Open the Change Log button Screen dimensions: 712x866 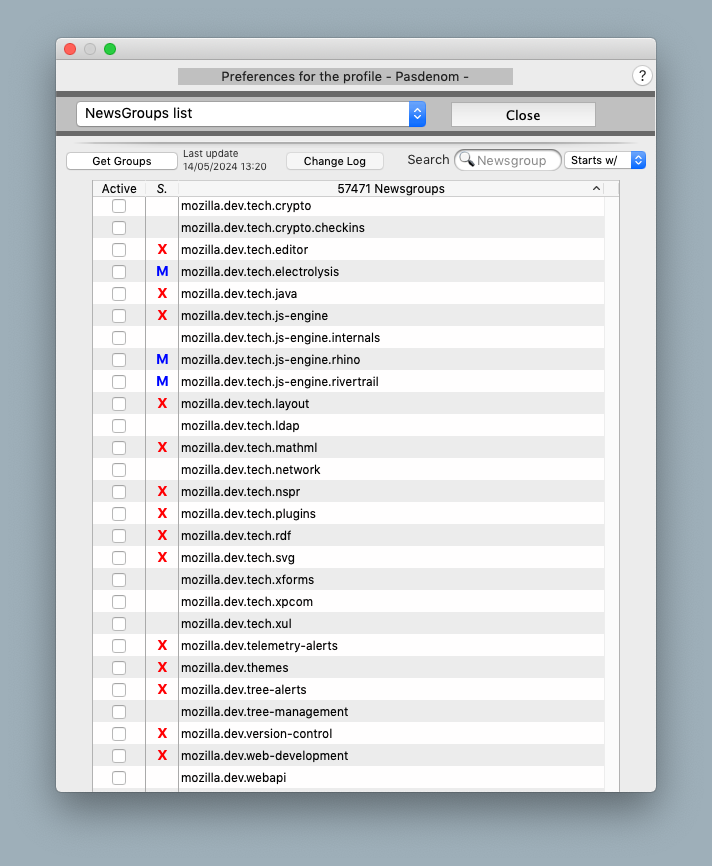(x=335, y=161)
